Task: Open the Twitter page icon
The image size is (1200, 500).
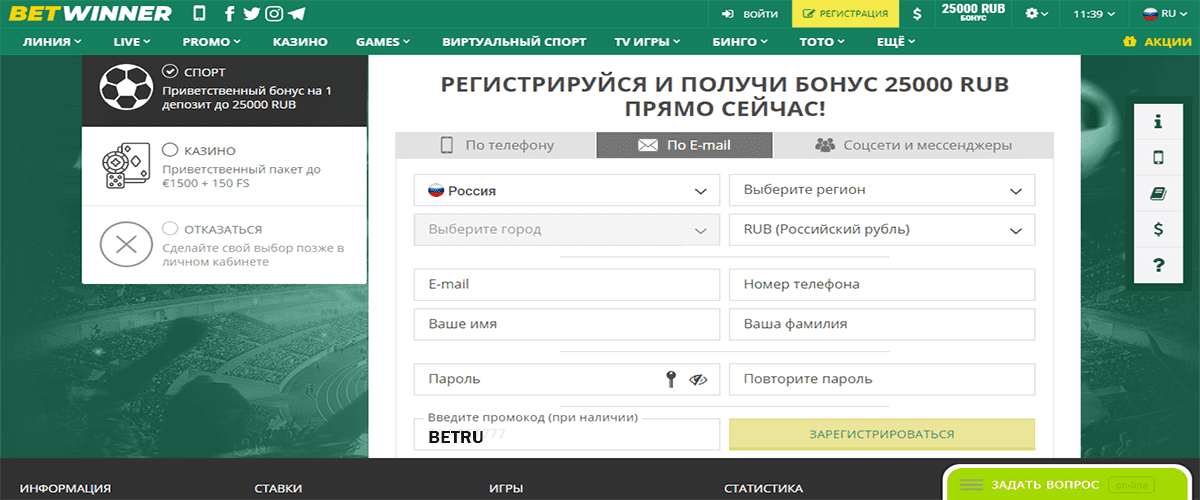Action: (251, 14)
